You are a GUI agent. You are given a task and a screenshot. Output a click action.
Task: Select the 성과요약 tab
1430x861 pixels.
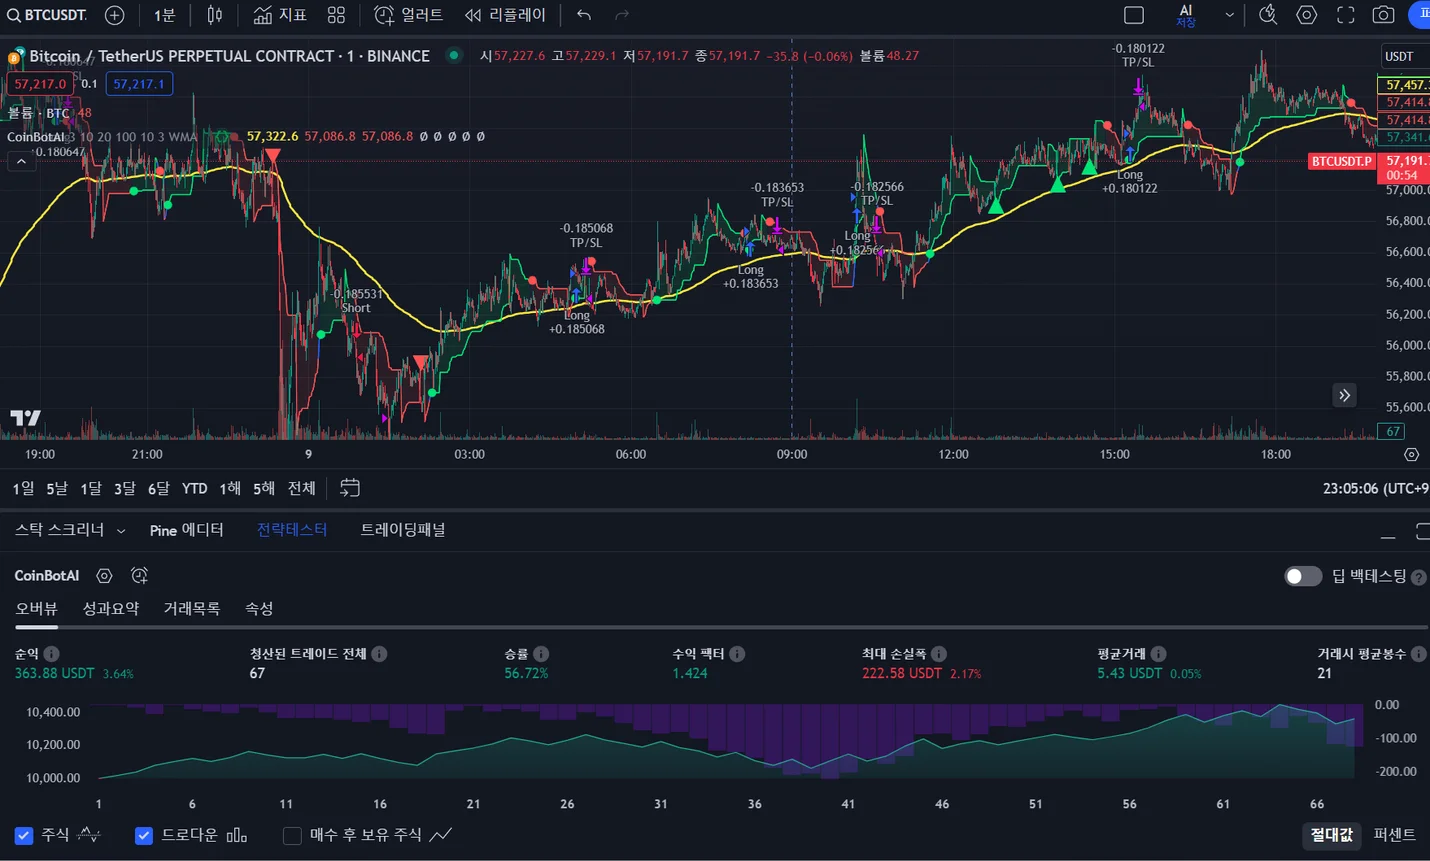110,608
